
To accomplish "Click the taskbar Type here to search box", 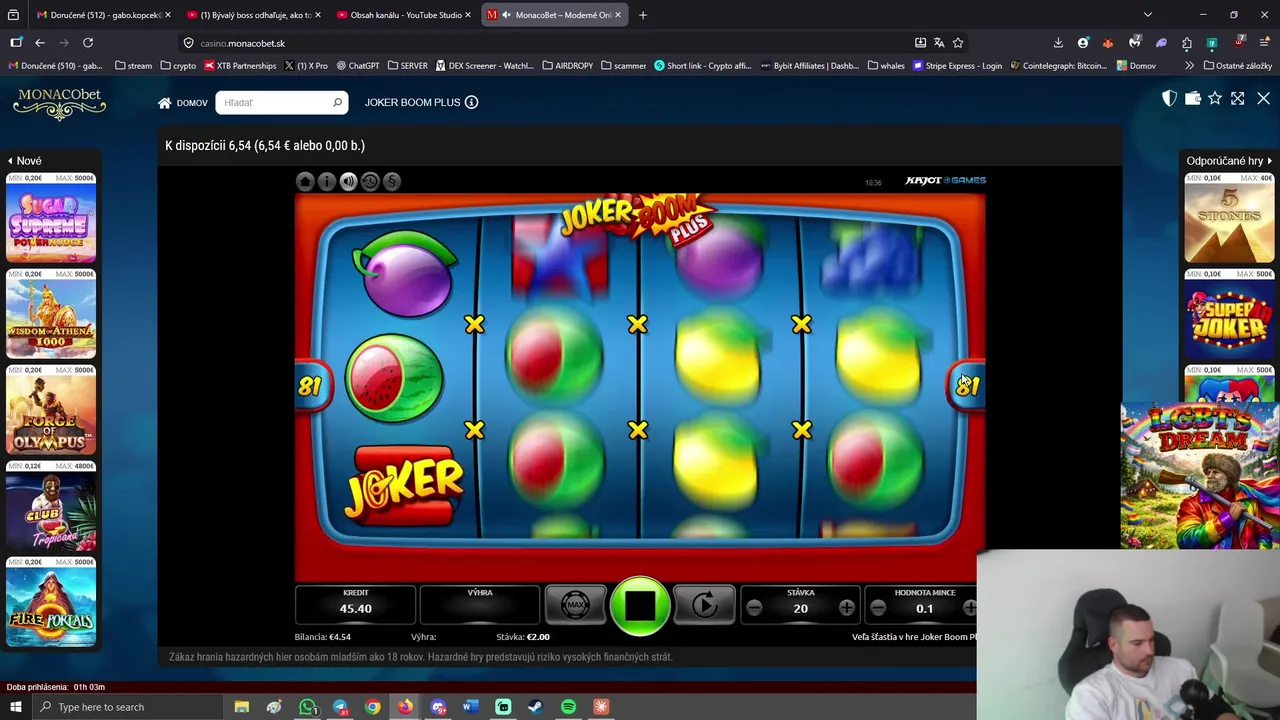I will pos(130,707).
